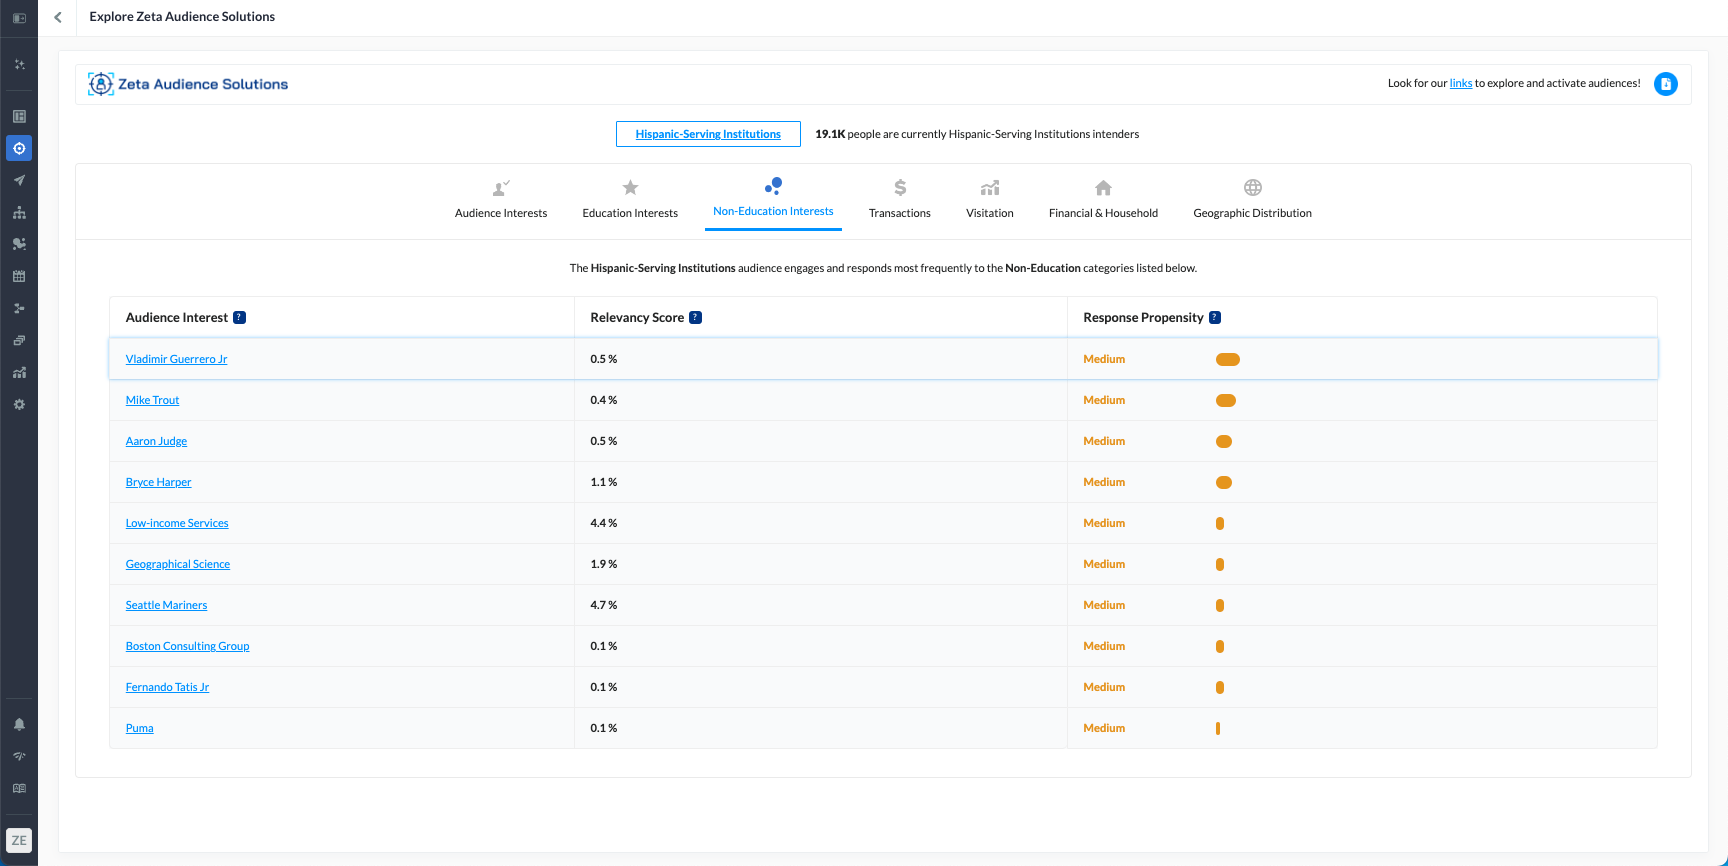Toggle the sidebar panel icon at top
This screenshot has height=866, width=1728.
pyautogui.click(x=19, y=18)
